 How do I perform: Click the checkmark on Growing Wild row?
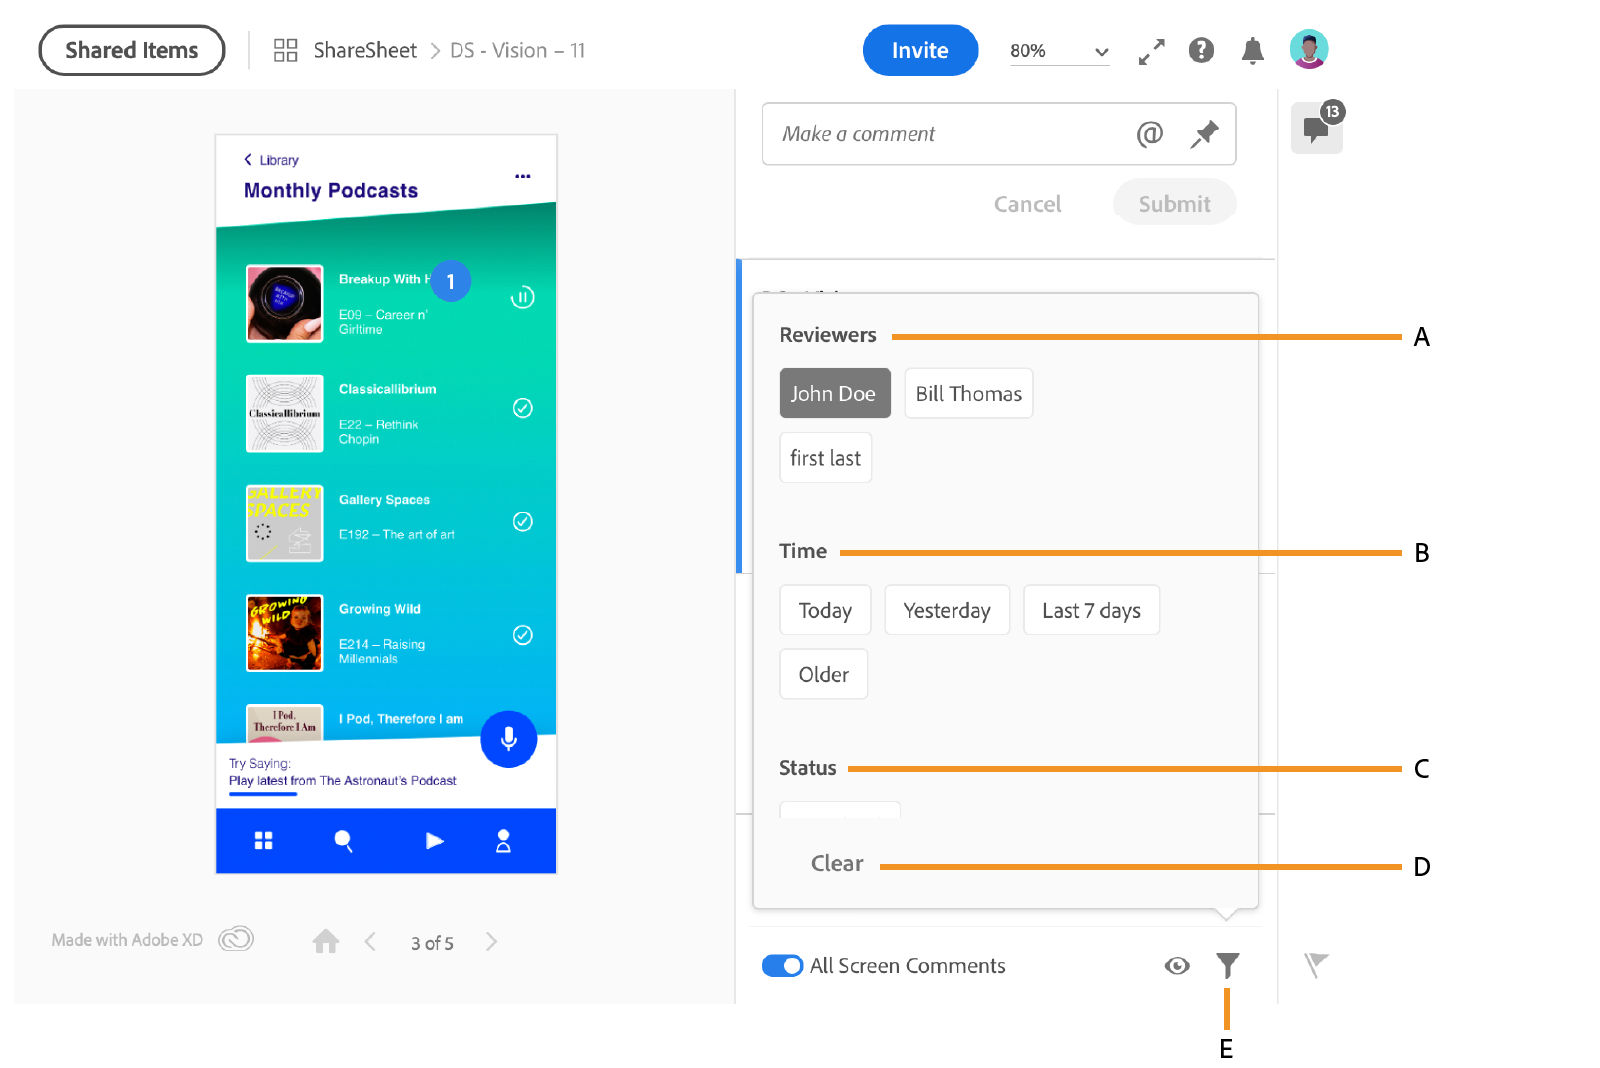(522, 635)
